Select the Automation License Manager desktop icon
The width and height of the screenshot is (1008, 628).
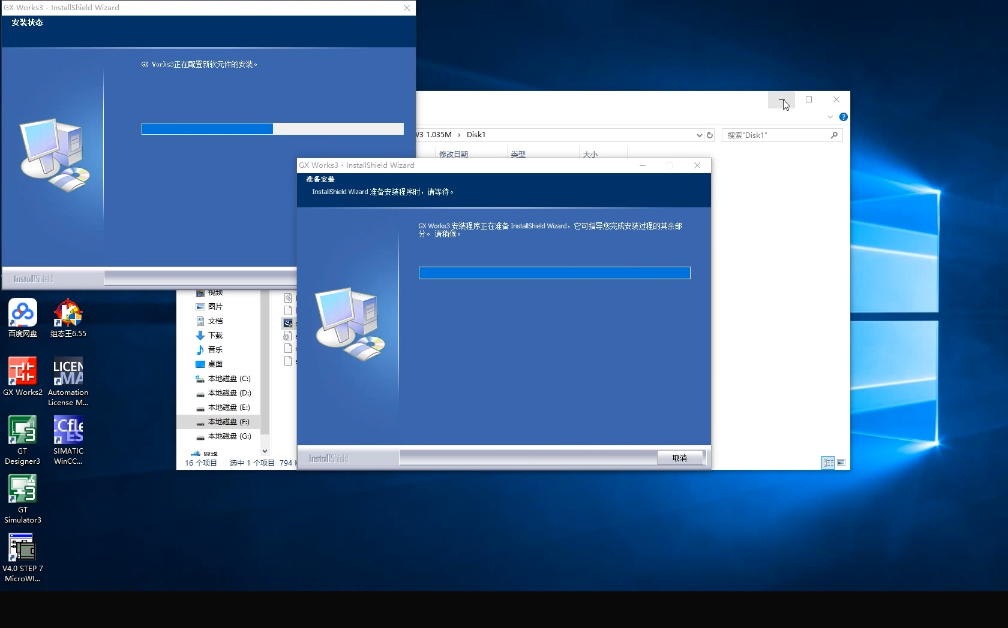tap(68, 381)
